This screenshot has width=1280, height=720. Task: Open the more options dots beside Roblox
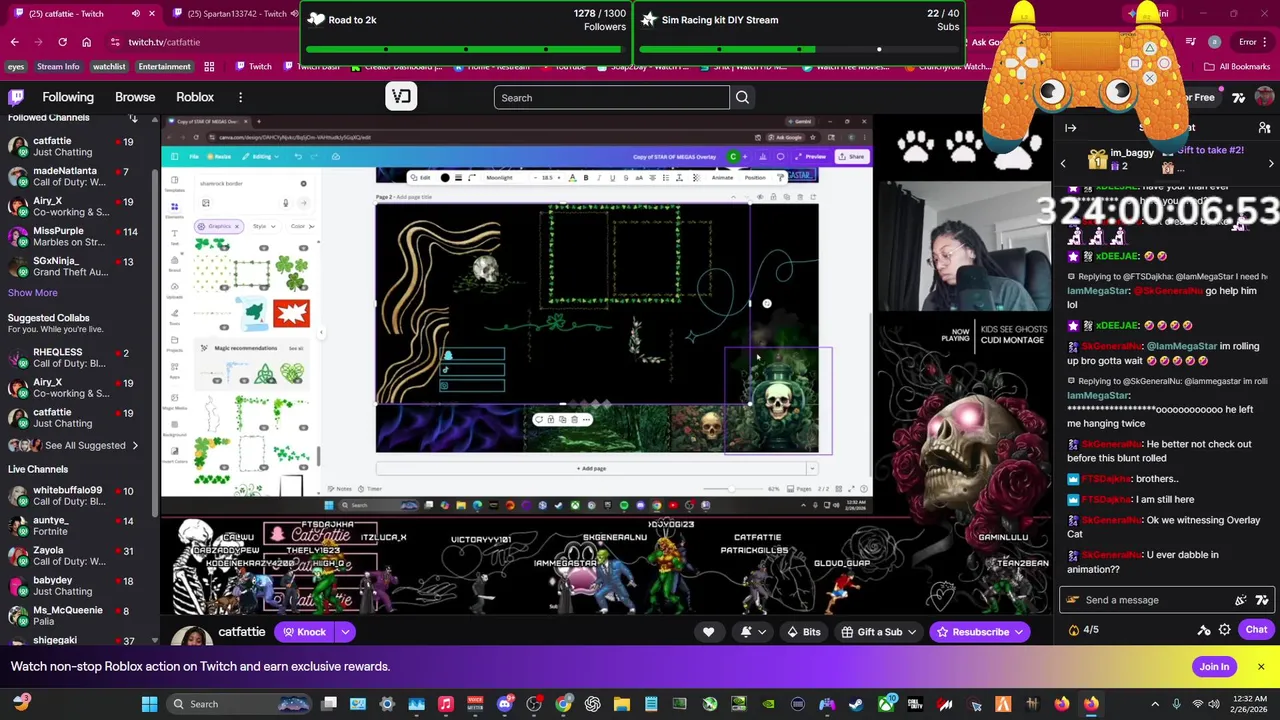pyautogui.click(x=240, y=97)
